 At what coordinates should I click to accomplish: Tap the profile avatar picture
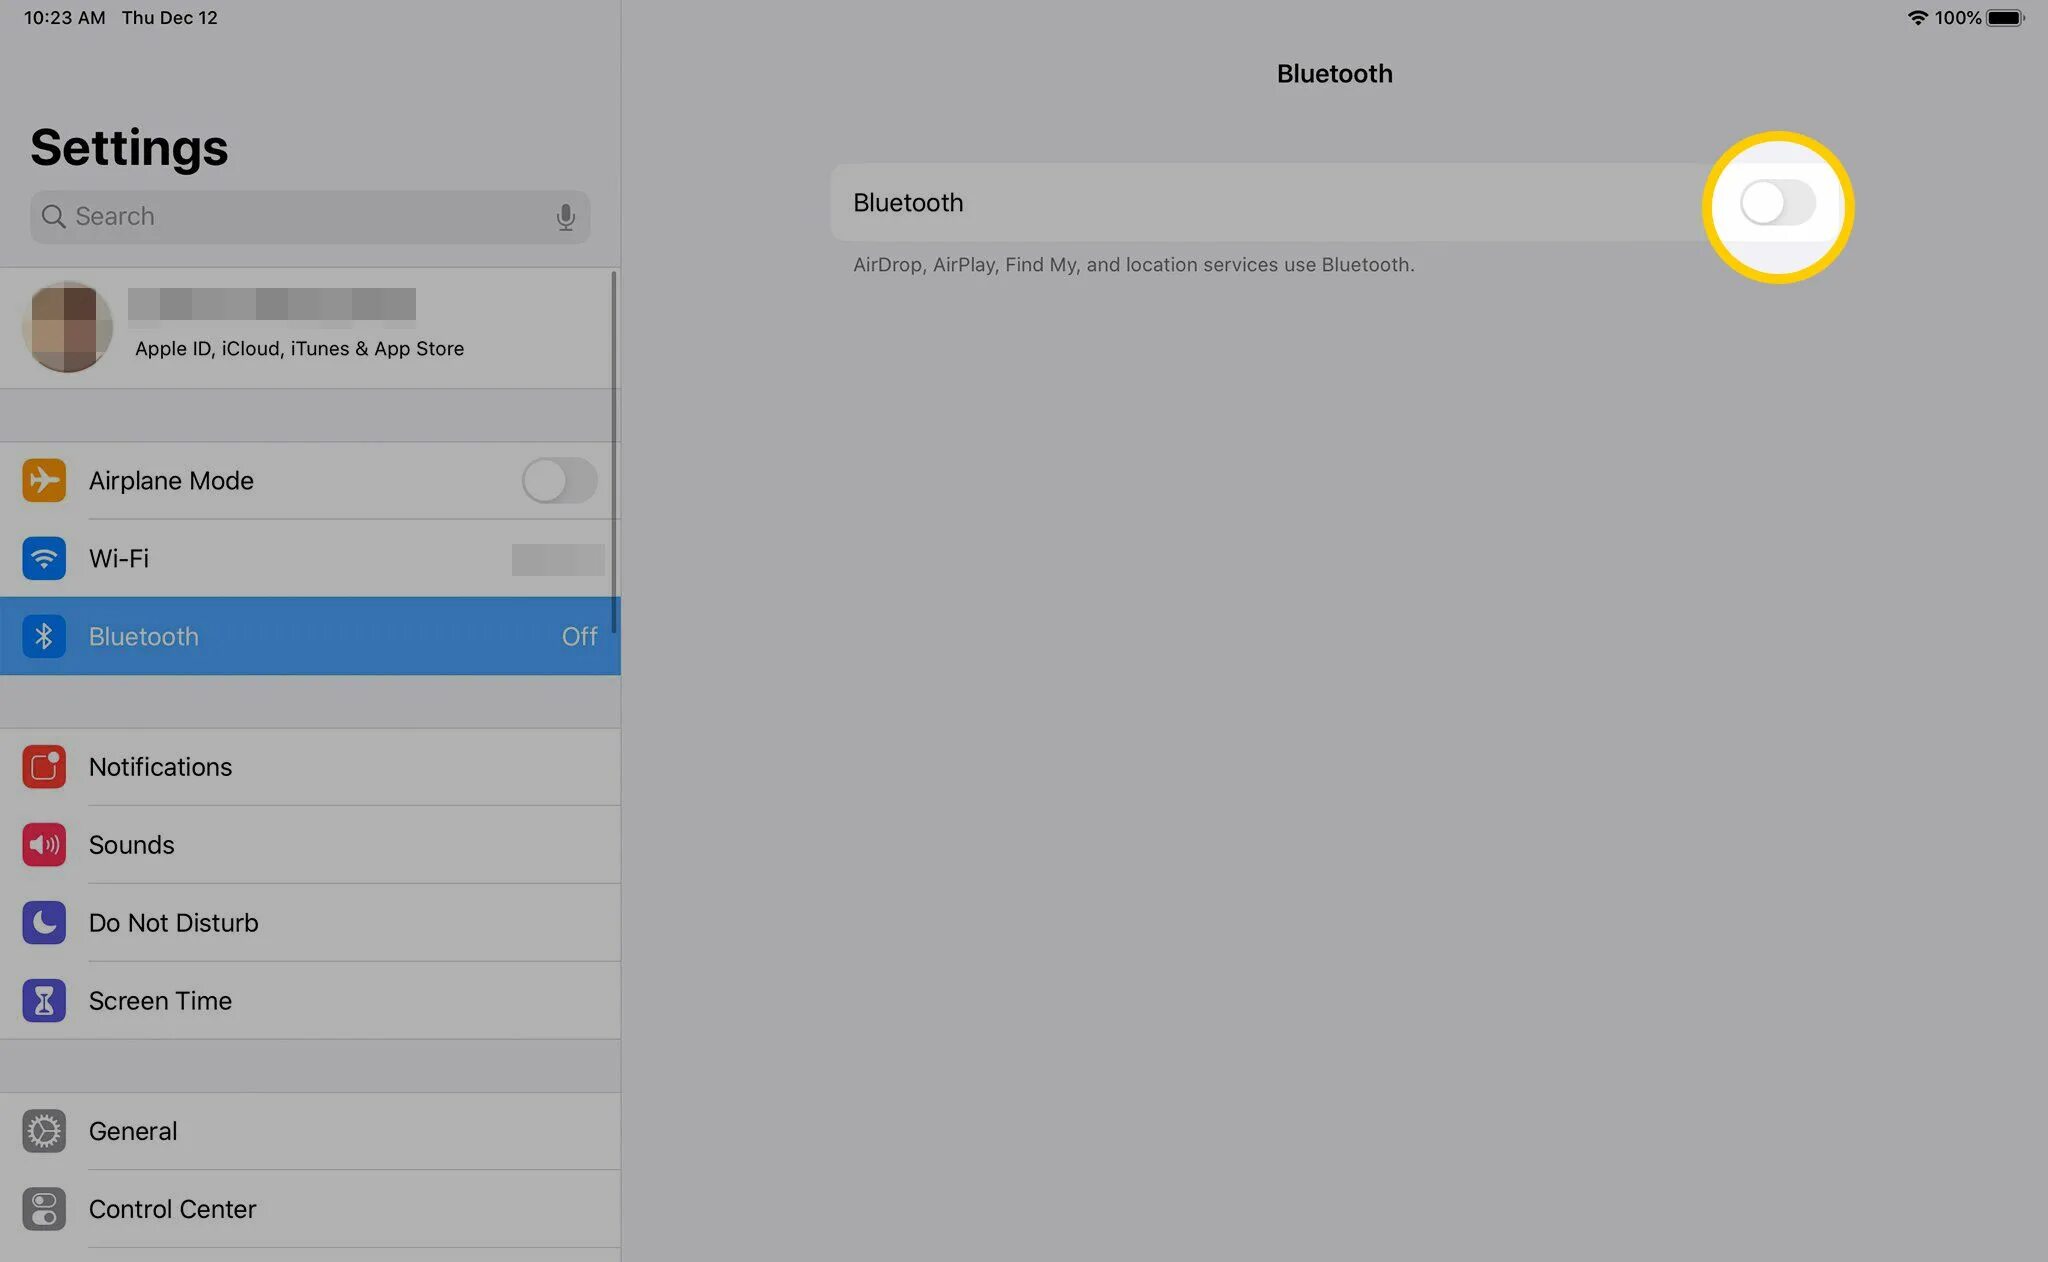pos(68,327)
